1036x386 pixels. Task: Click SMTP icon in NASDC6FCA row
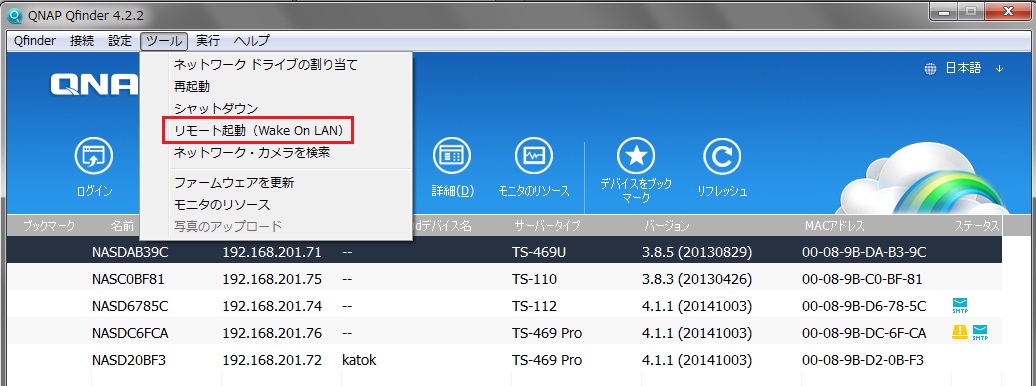coord(980,332)
